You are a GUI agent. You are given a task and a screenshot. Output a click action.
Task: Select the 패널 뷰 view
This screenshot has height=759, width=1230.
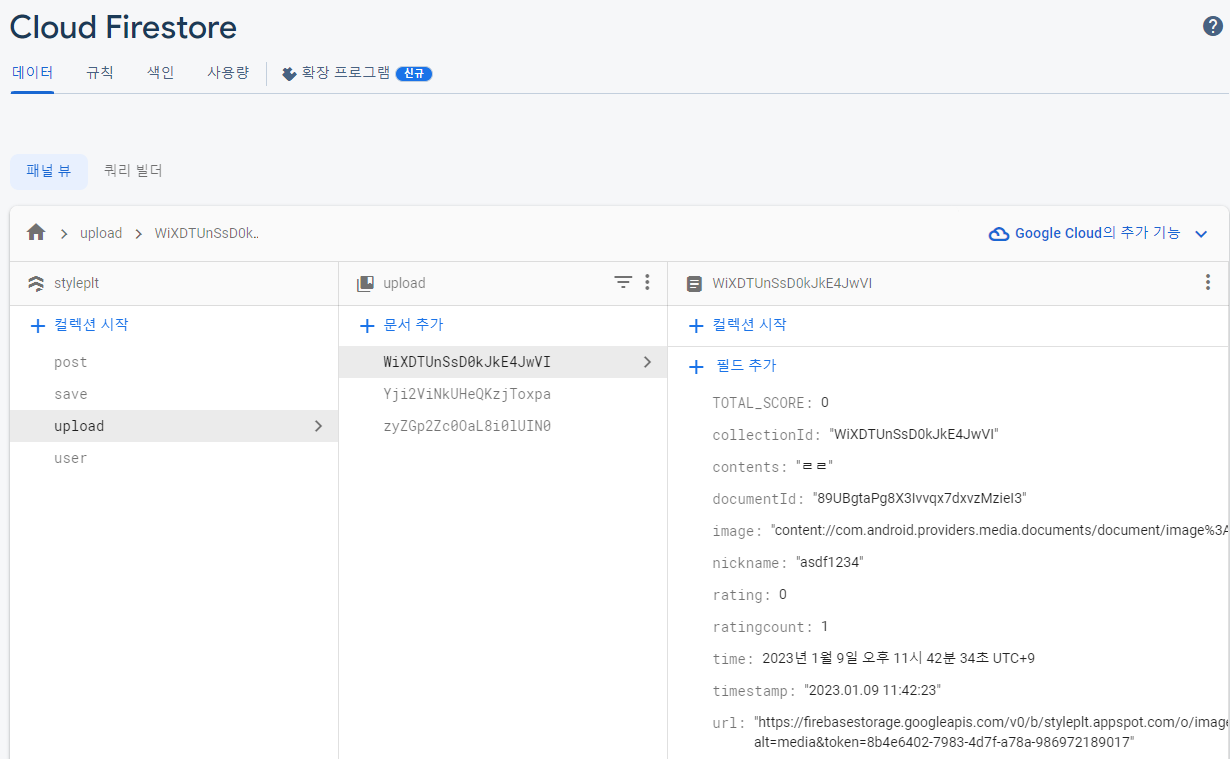pos(49,171)
